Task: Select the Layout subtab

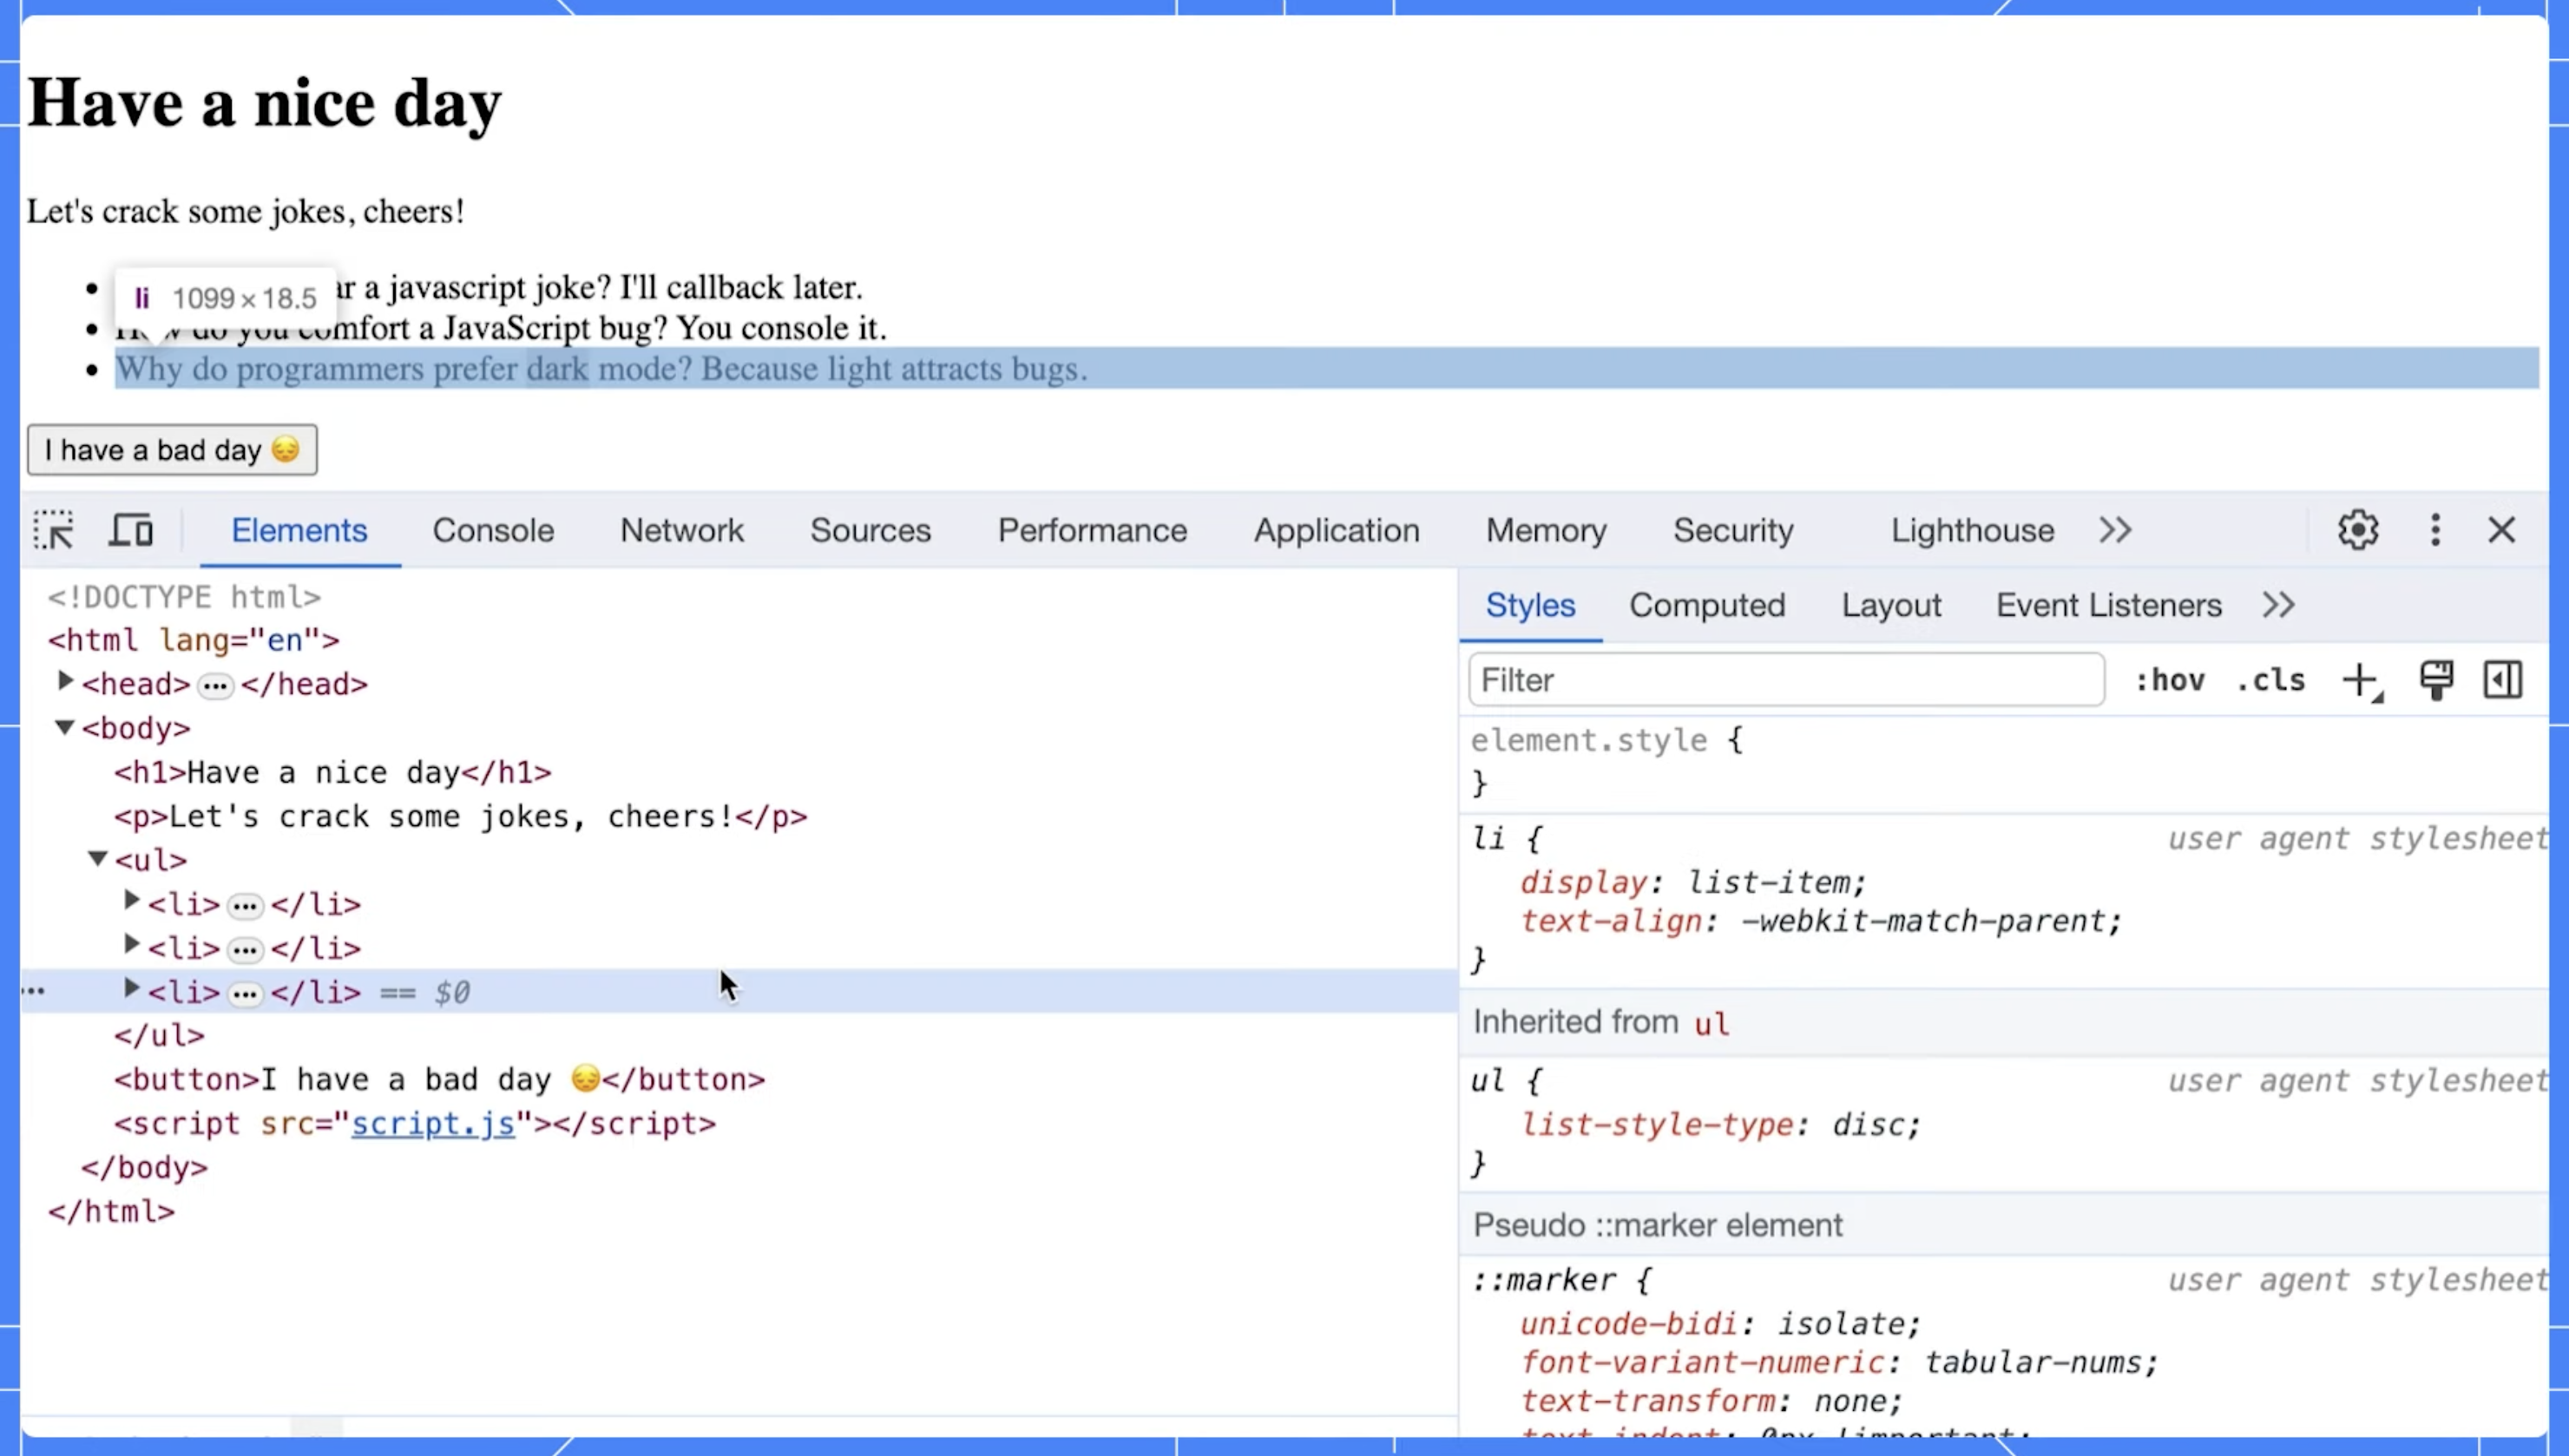Action: pyautogui.click(x=1891, y=605)
